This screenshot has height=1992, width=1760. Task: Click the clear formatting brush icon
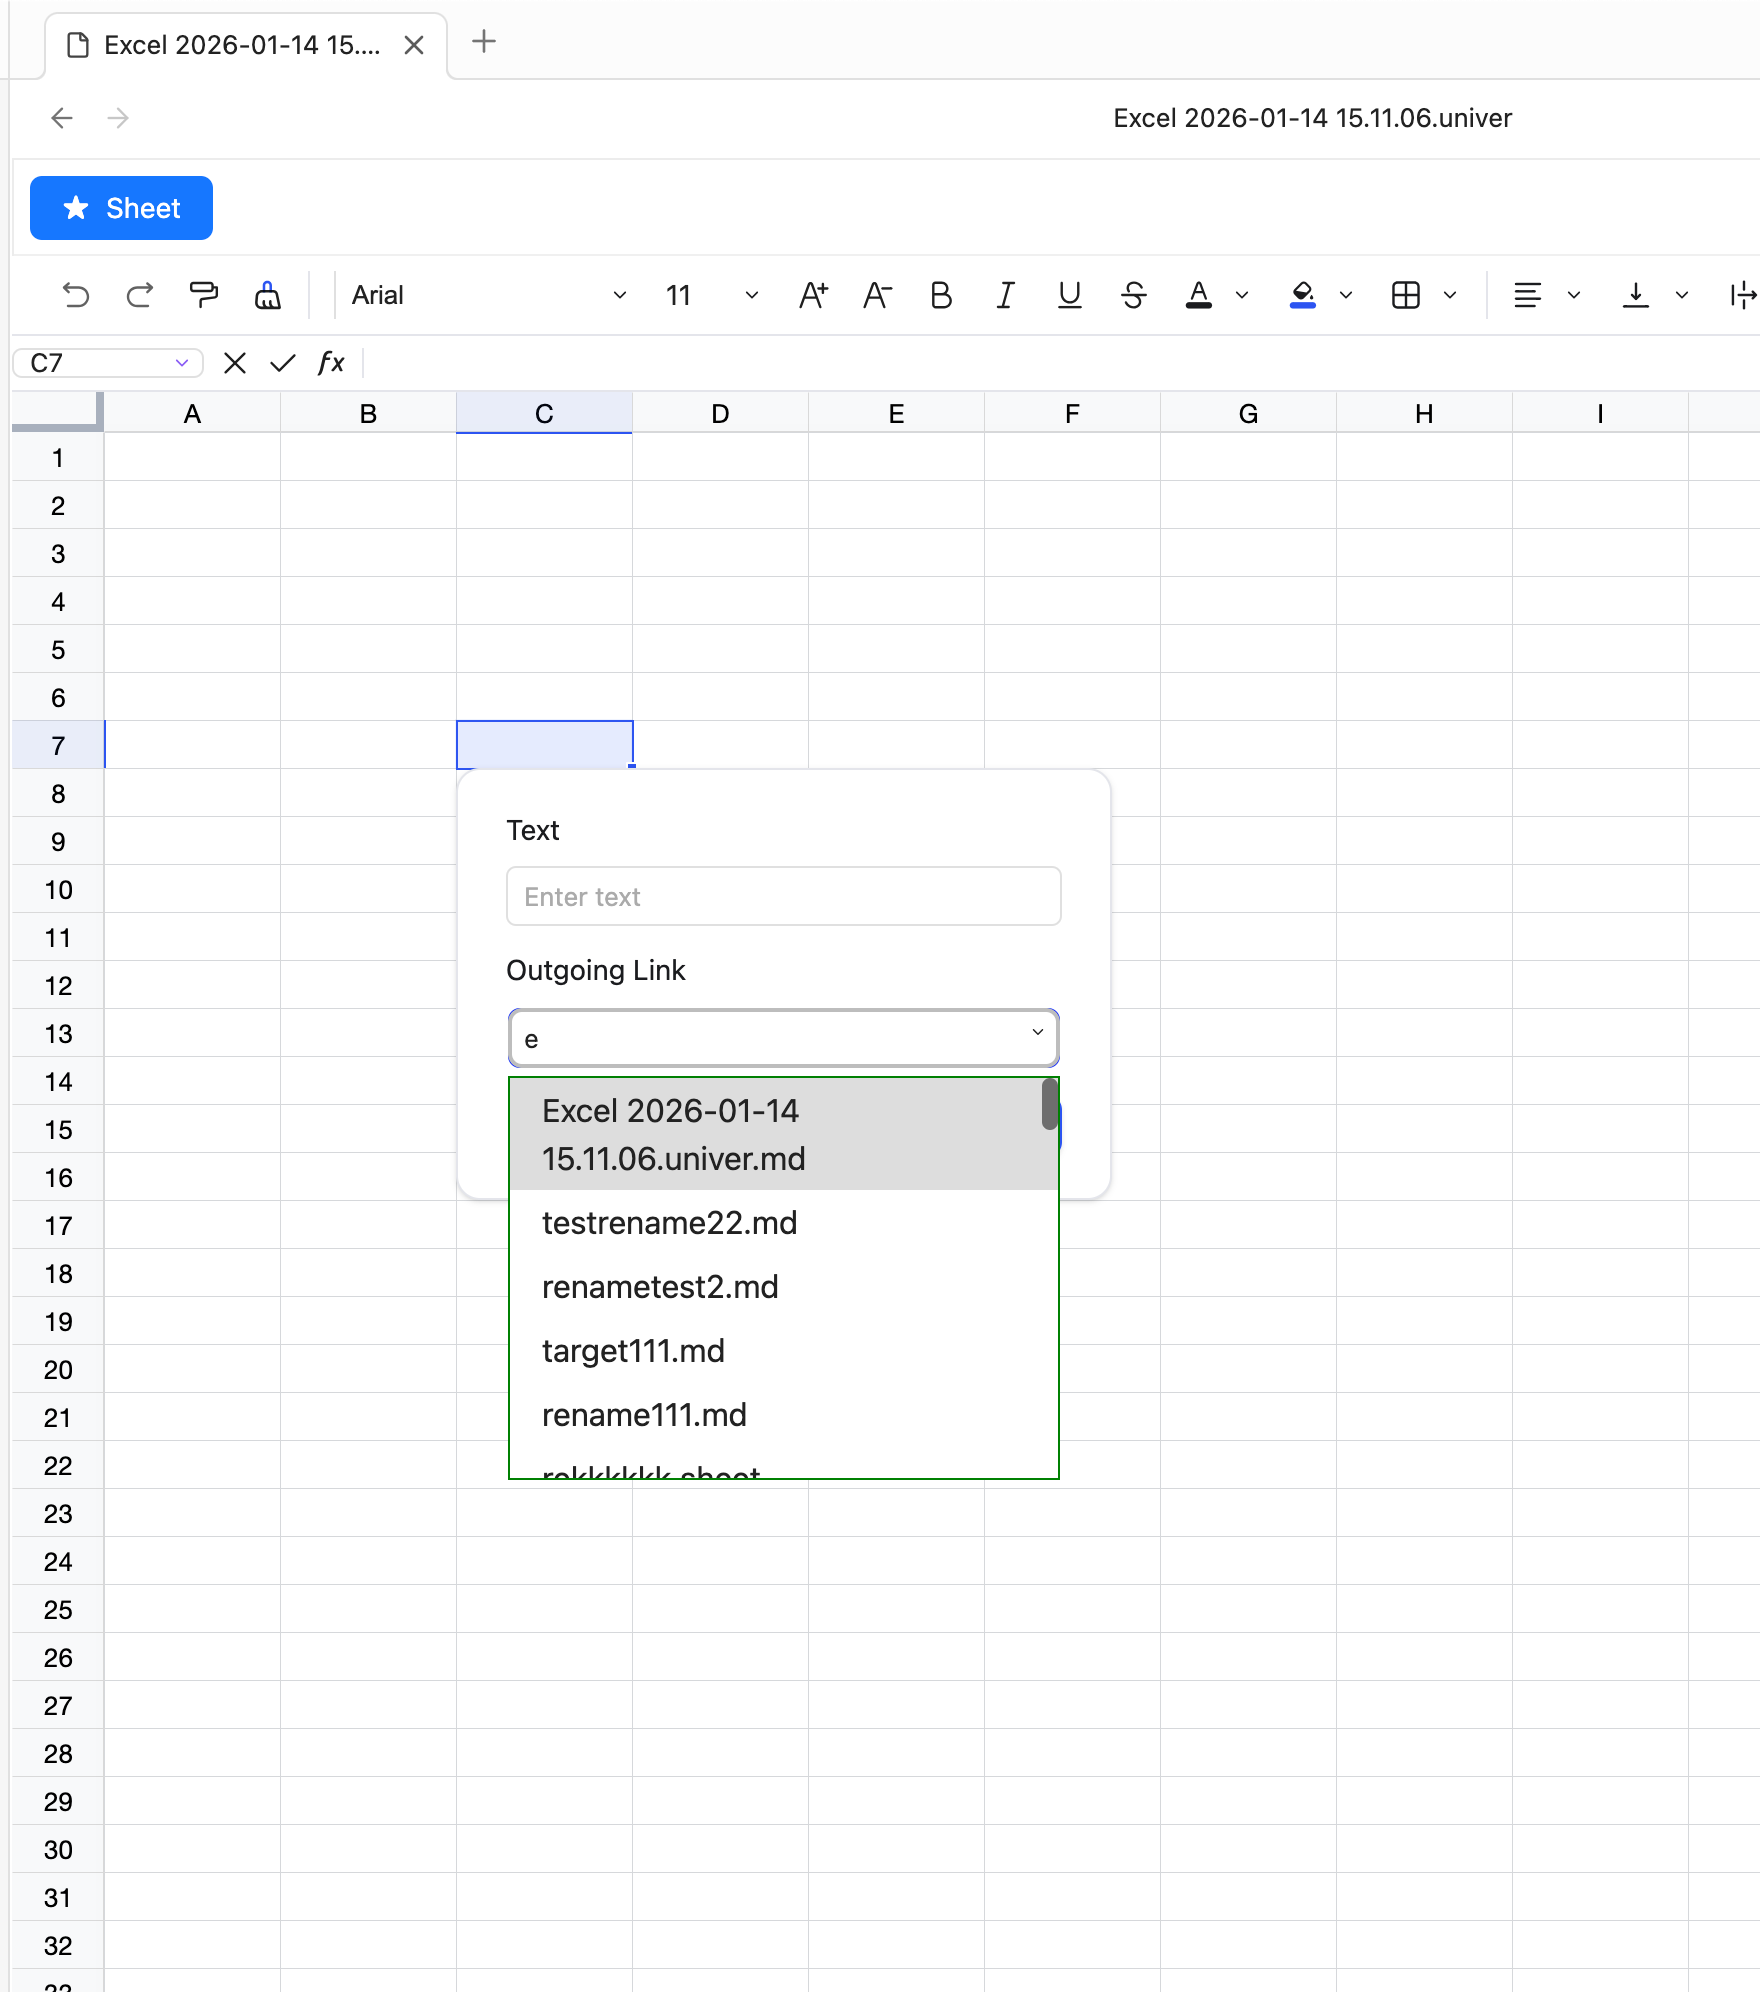click(x=267, y=295)
